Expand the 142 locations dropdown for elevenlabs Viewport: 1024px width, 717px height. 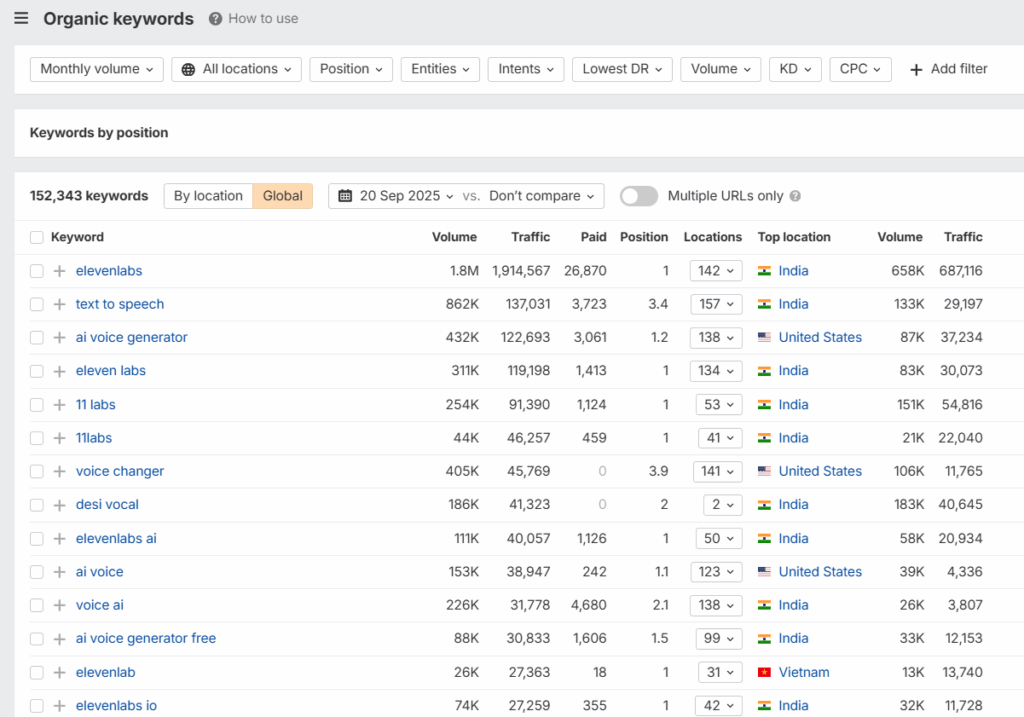click(x=716, y=271)
